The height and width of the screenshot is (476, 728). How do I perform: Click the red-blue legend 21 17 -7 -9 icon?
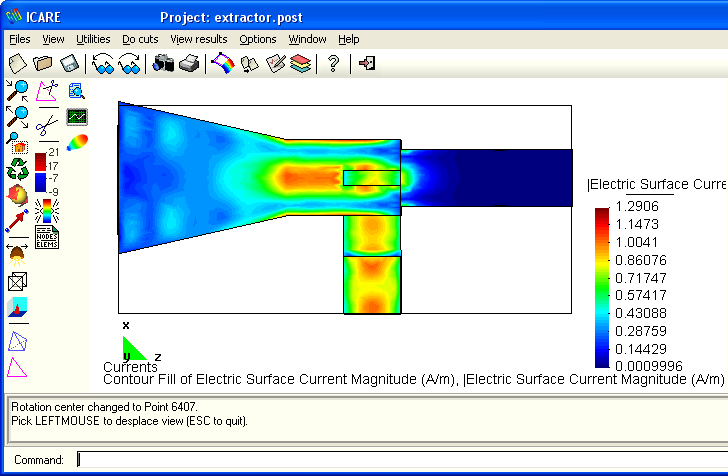point(47,172)
